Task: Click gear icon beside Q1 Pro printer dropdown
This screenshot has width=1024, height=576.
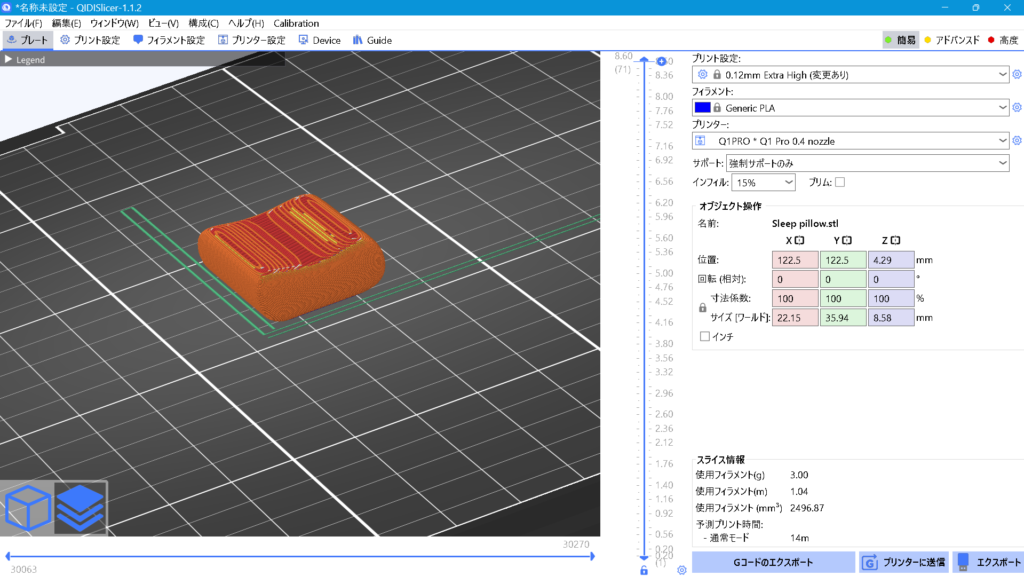Action: [x=1017, y=141]
